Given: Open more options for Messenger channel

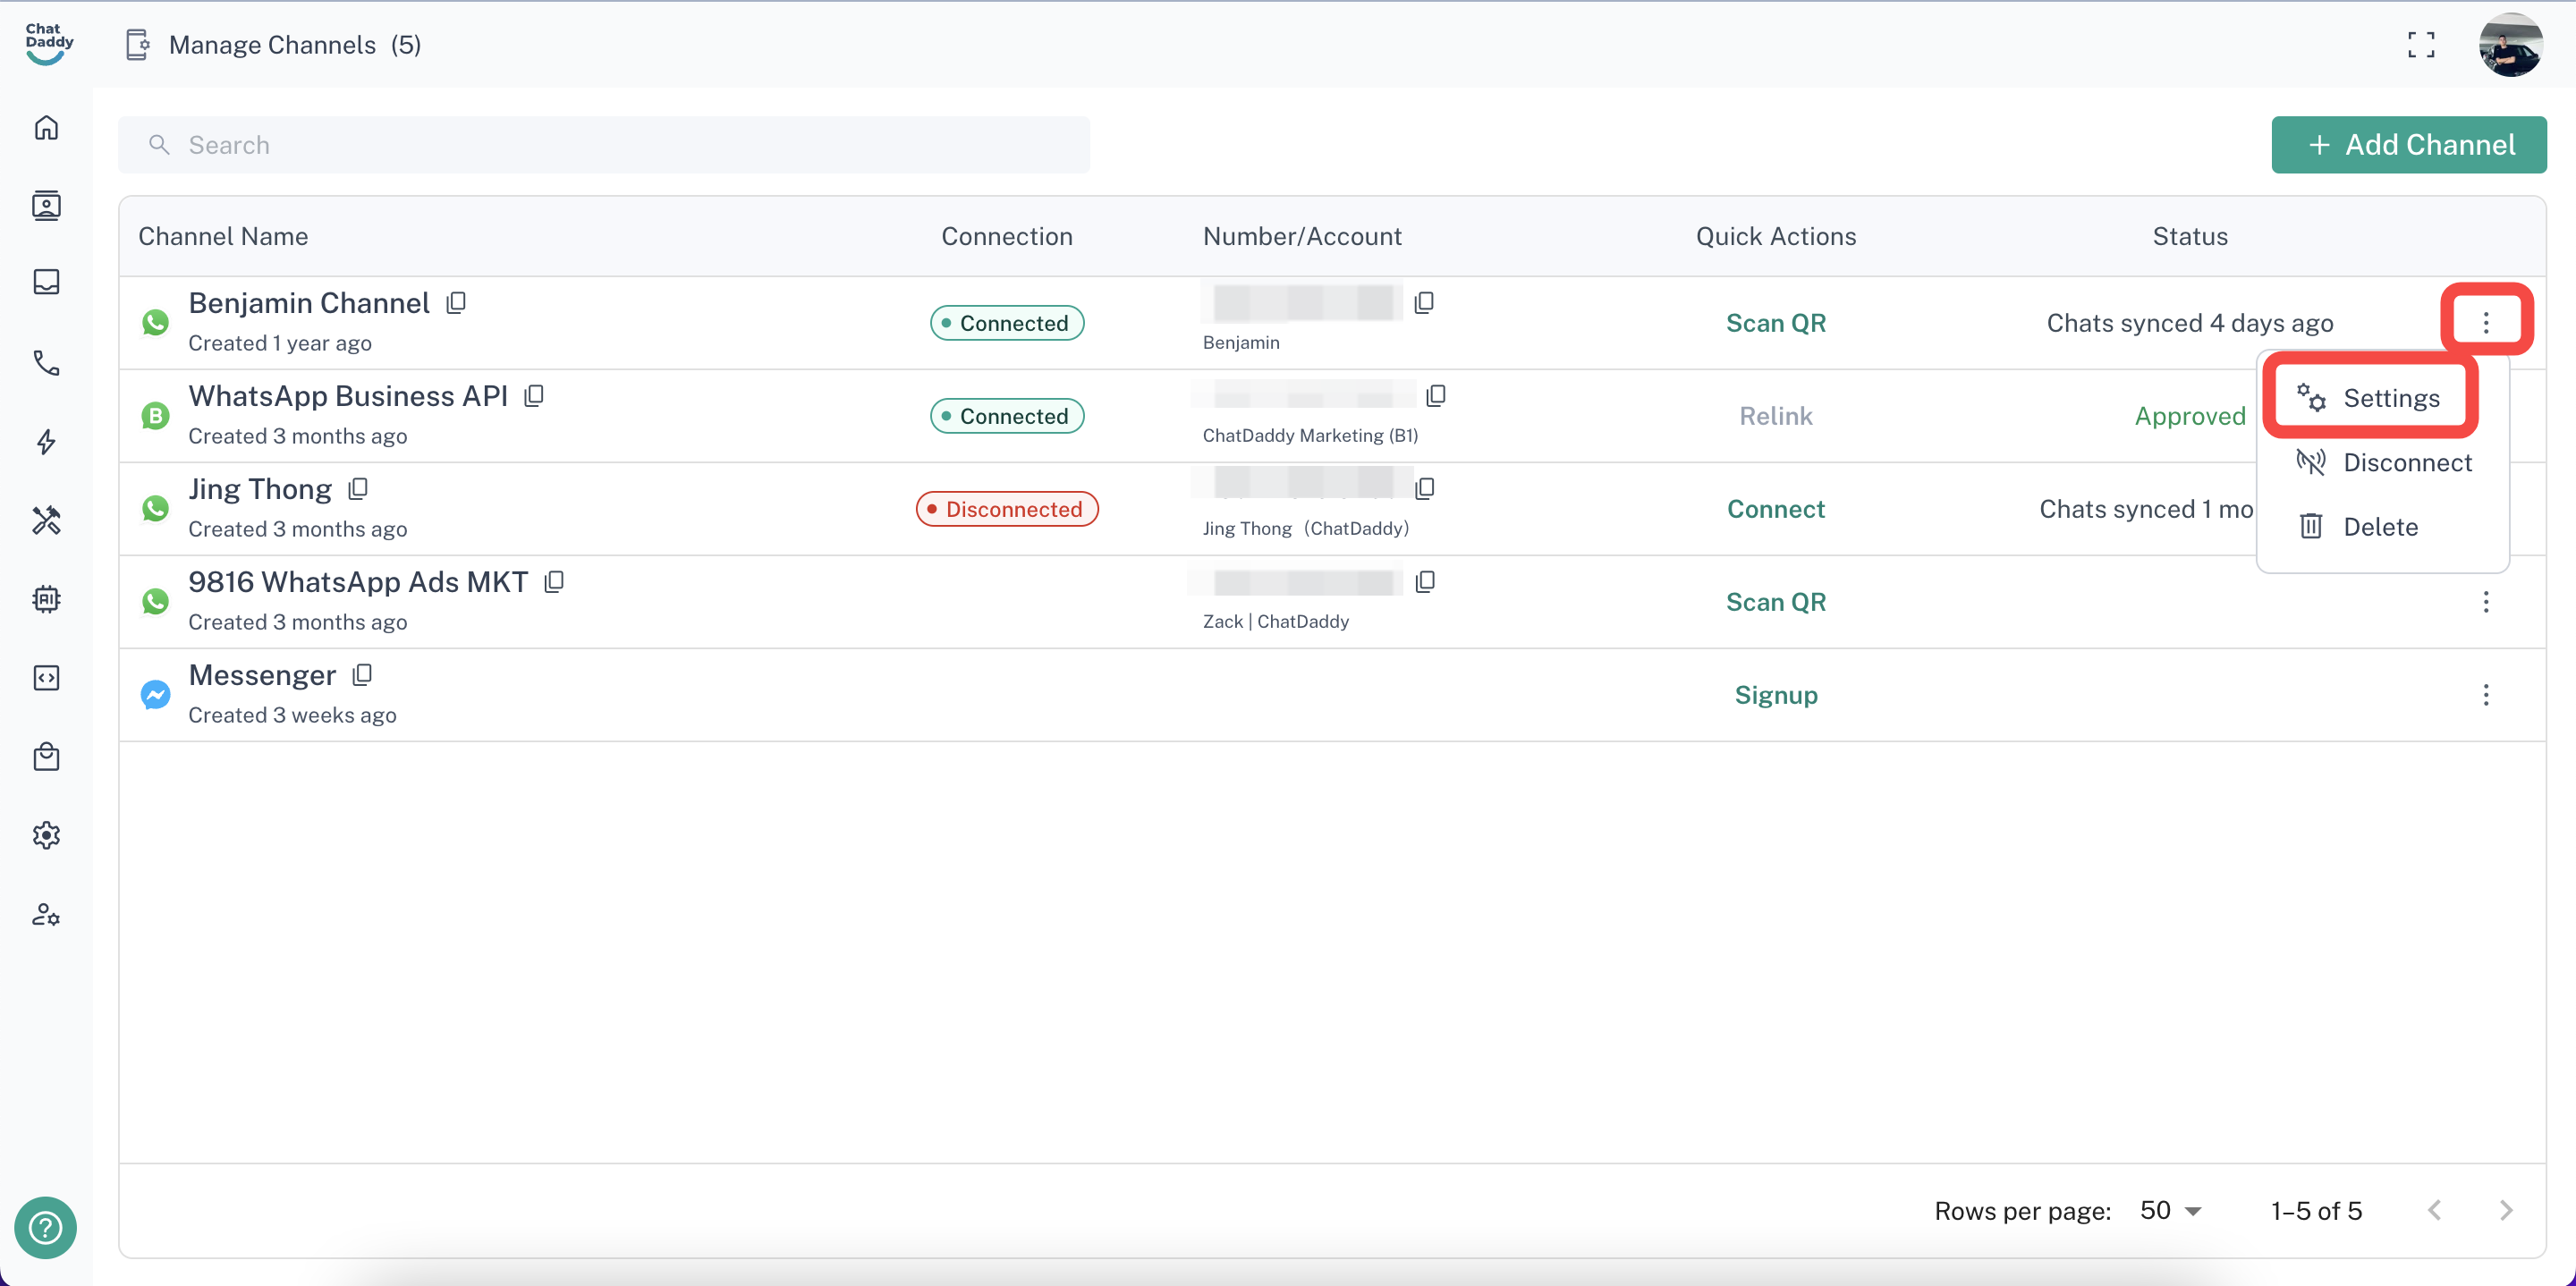Looking at the screenshot, I should click(x=2486, y=694).
